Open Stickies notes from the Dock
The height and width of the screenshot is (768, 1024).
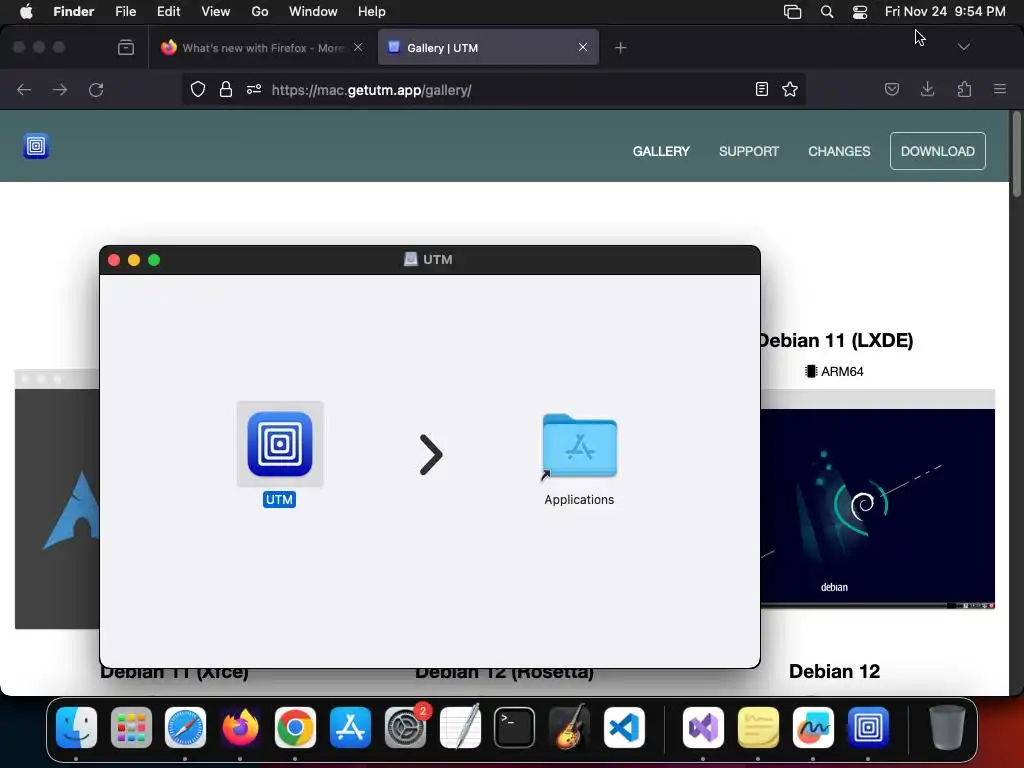758,727
